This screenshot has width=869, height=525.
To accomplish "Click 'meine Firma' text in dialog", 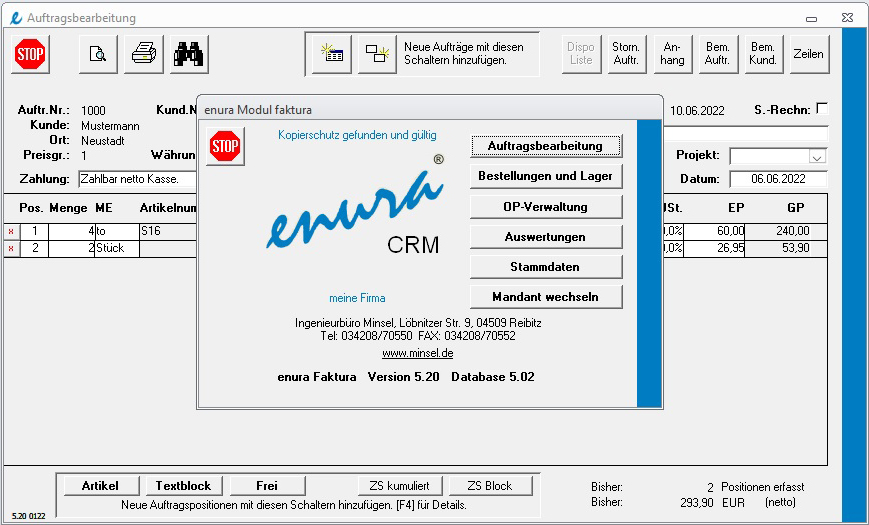I will (357, 298).
